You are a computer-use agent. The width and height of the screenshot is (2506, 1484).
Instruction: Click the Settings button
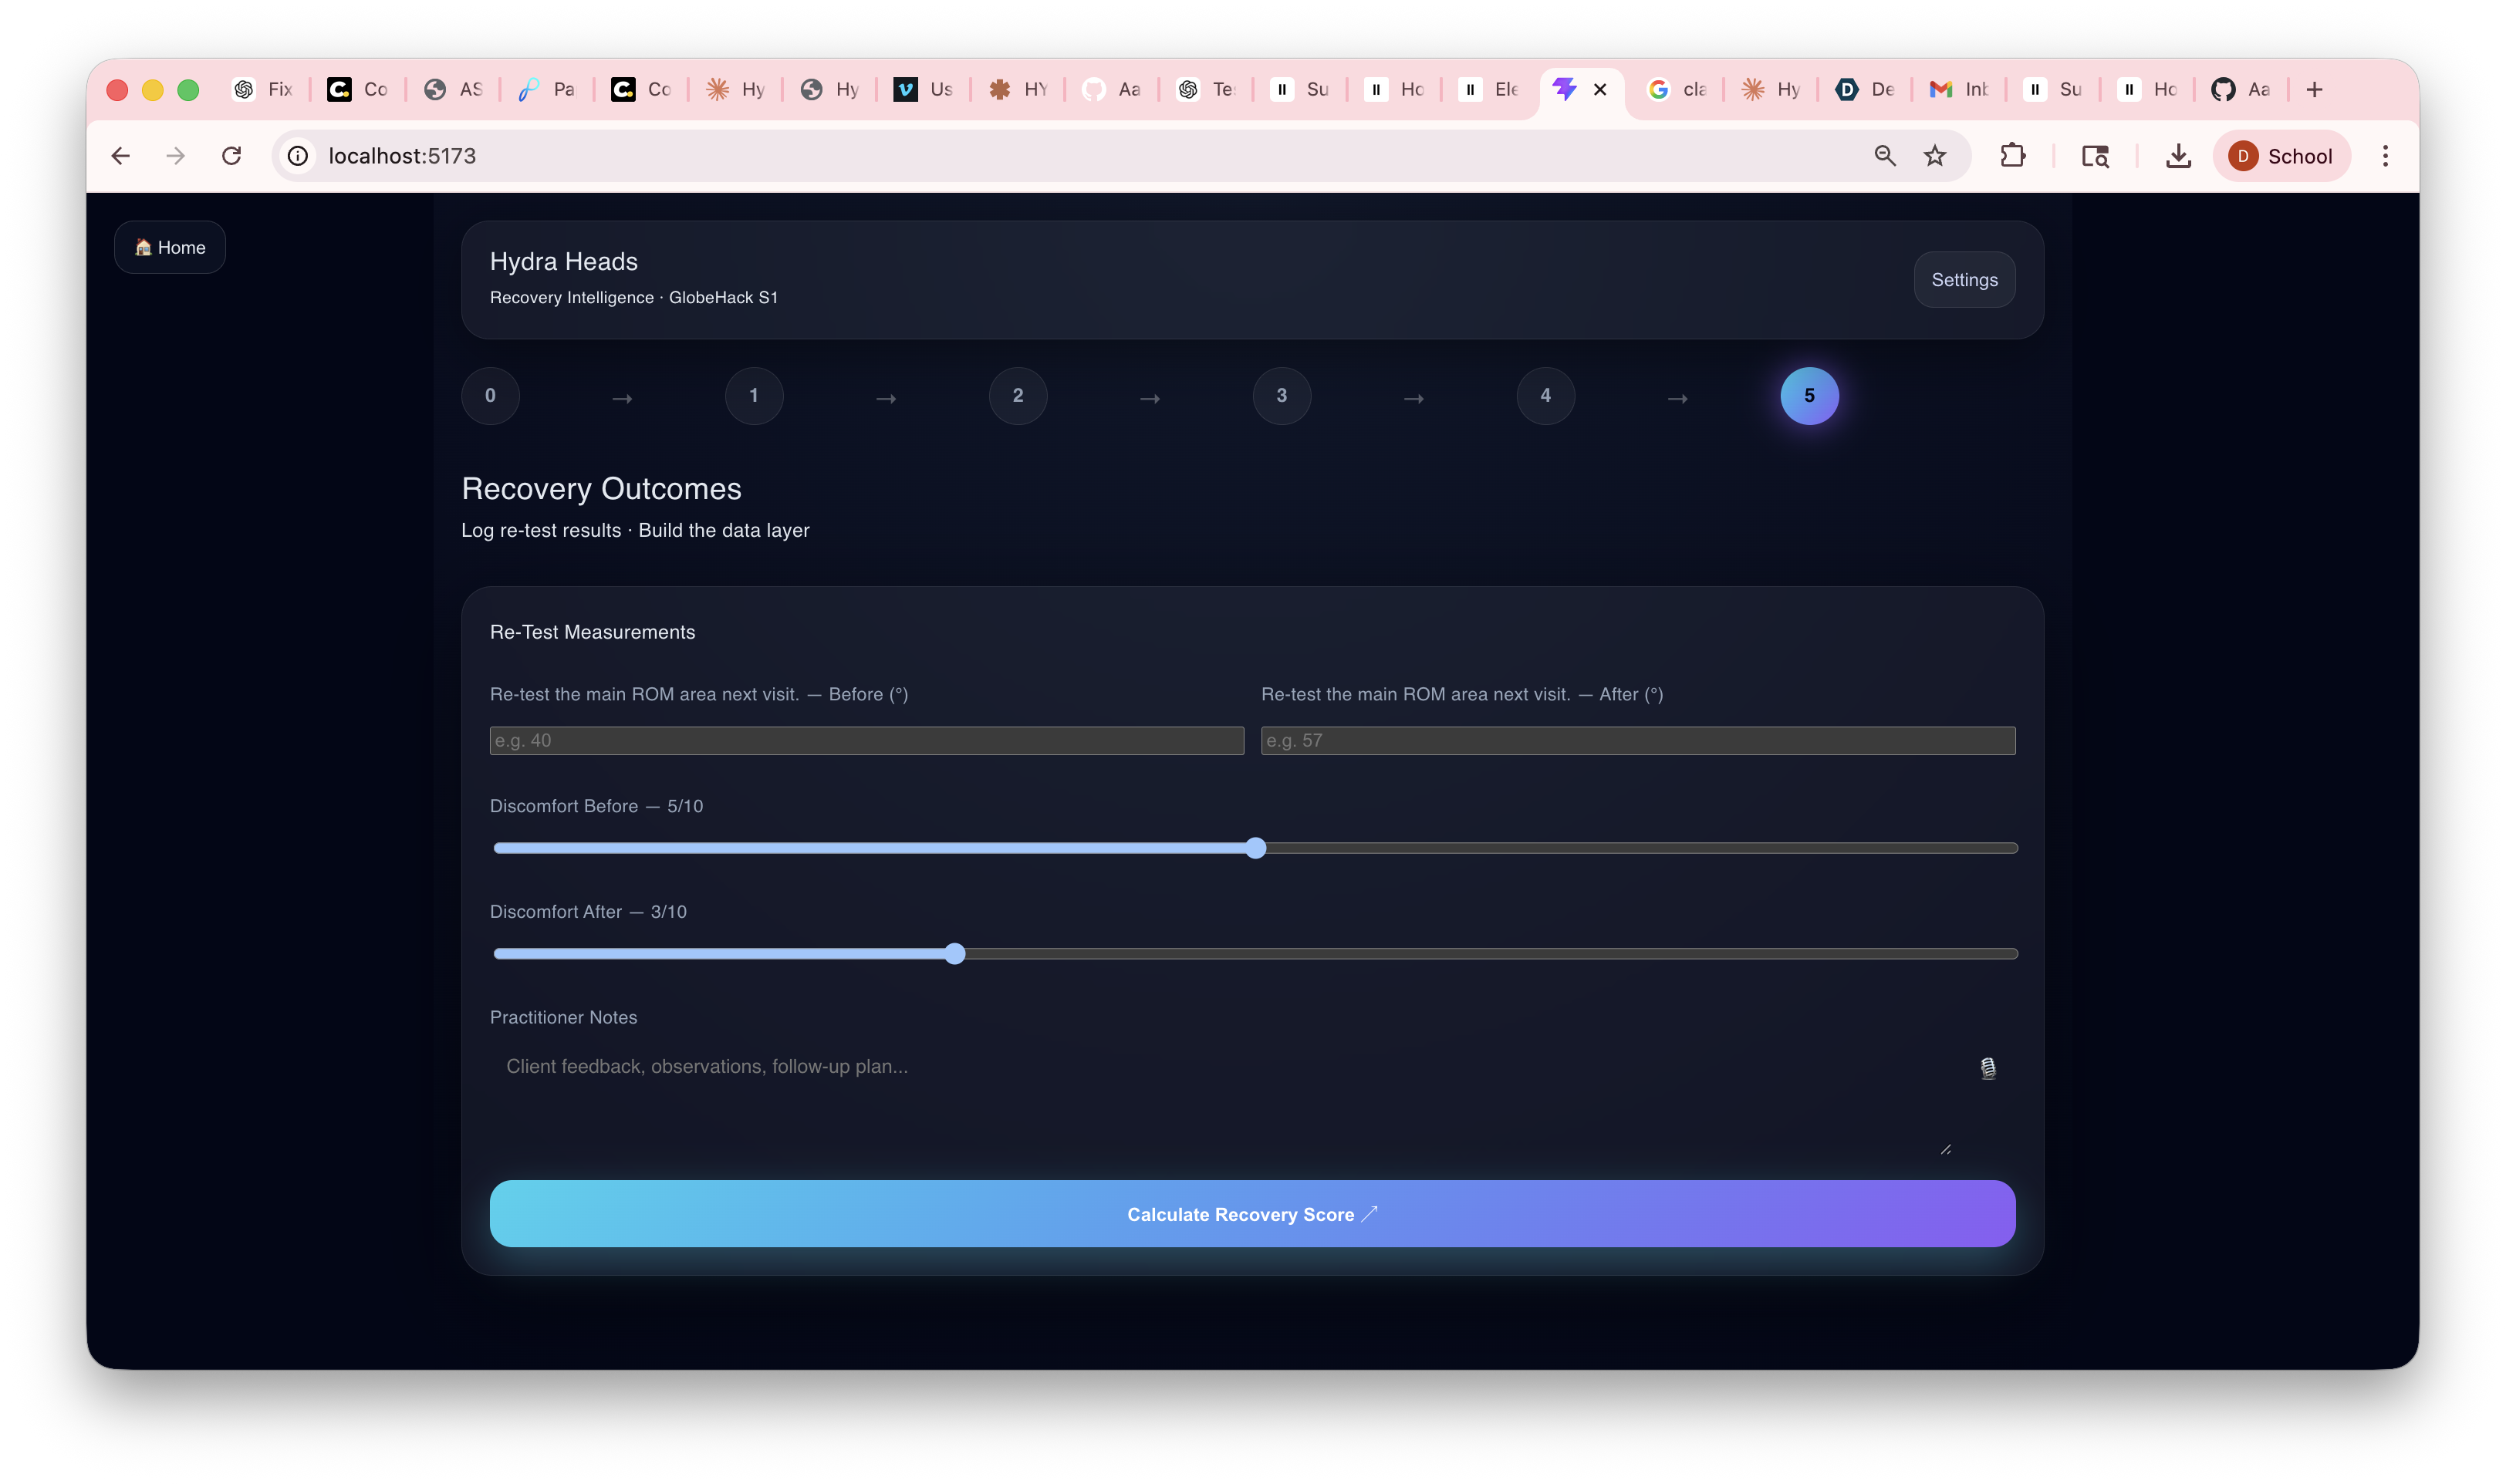coord(1963,280)
